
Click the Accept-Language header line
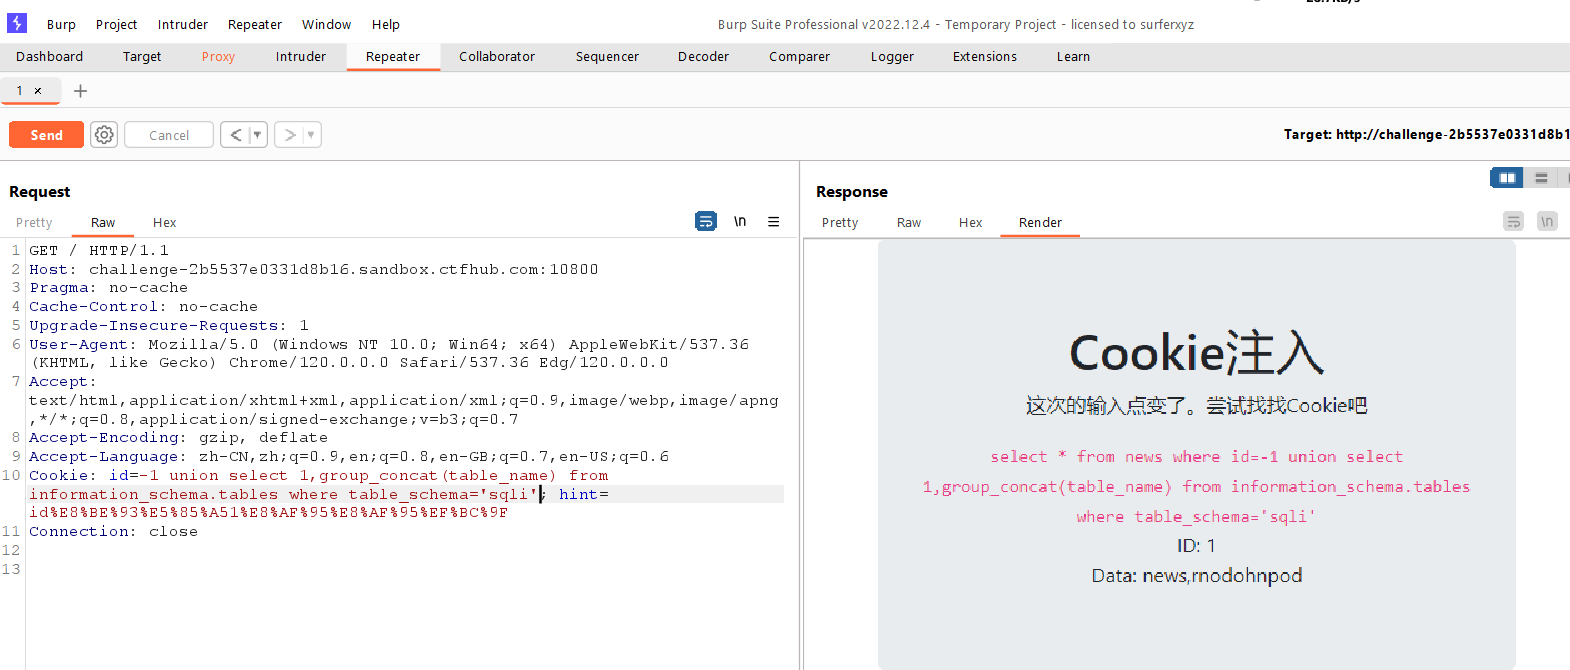pyautogui.click(x=349, y=457)
